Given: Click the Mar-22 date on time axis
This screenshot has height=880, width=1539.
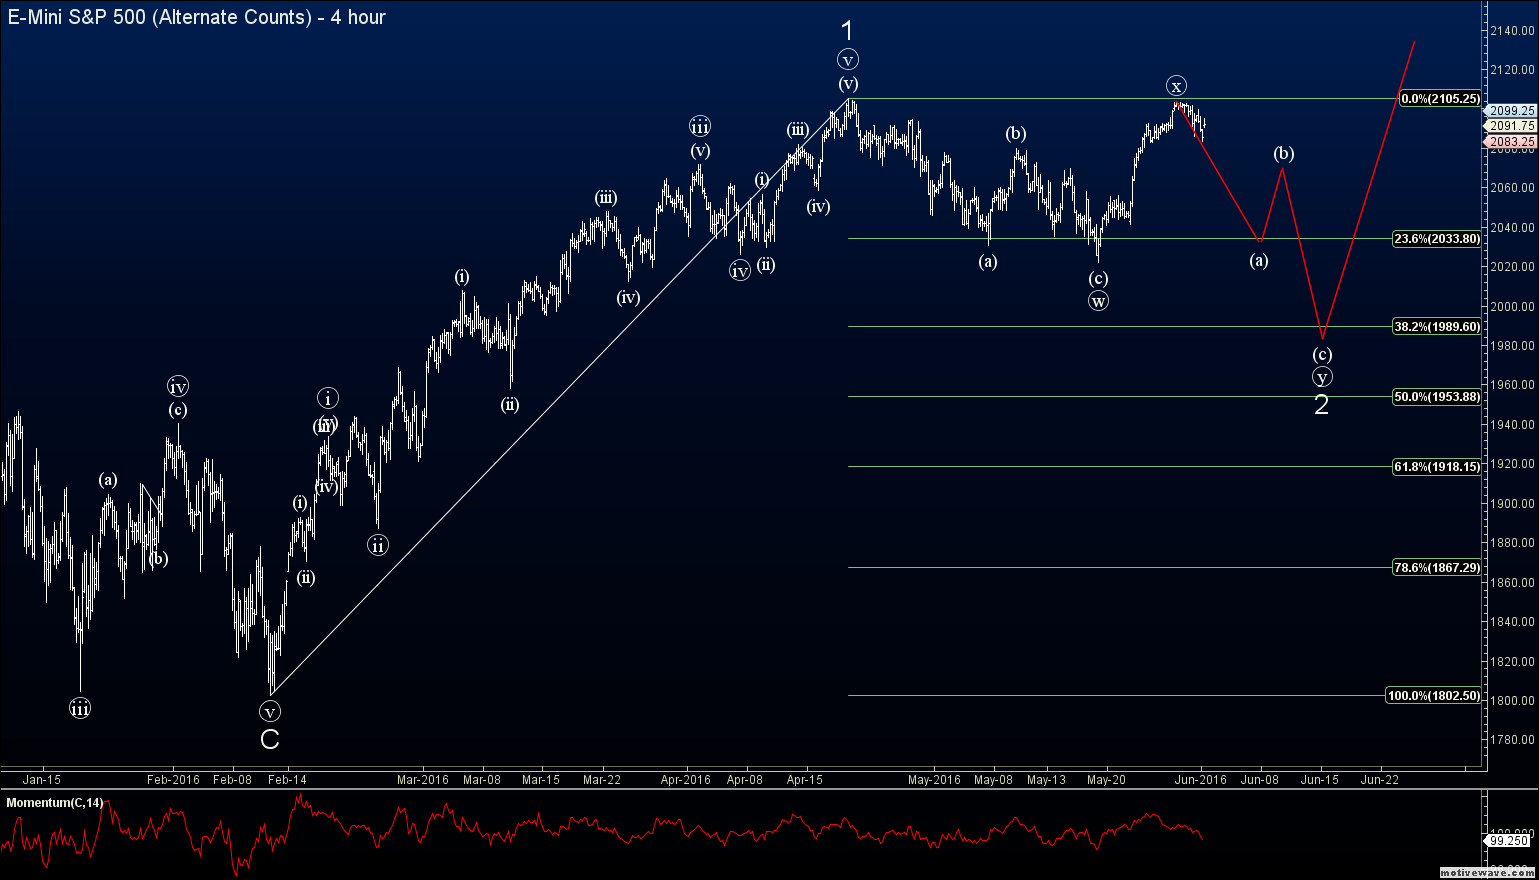Looking at the screenshot, I should 602,780.
